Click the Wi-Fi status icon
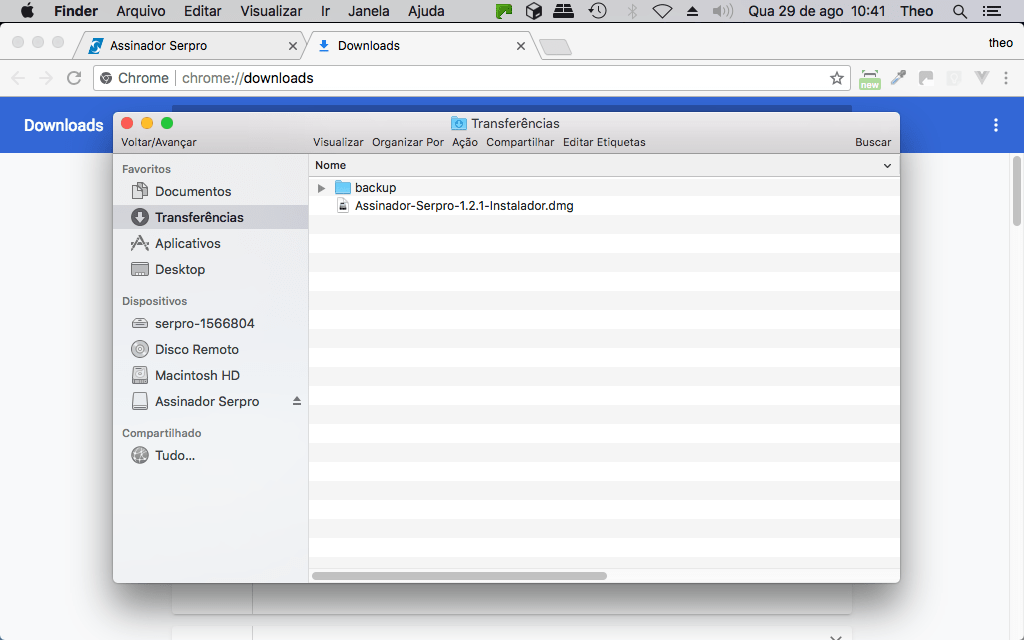Viewport: 1024px width, 640px height. pyautogui.click(x=662, y=12)
